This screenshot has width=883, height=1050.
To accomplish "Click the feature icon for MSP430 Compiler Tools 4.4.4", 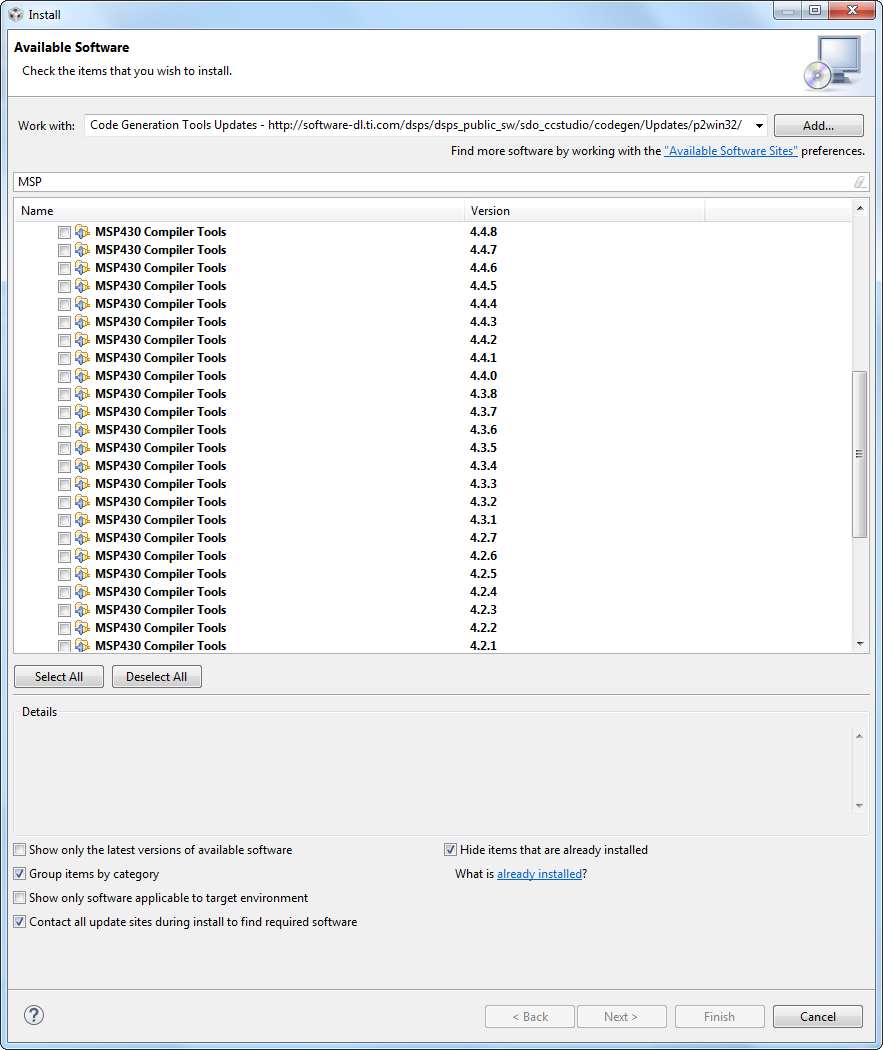I will coord(82,304).
